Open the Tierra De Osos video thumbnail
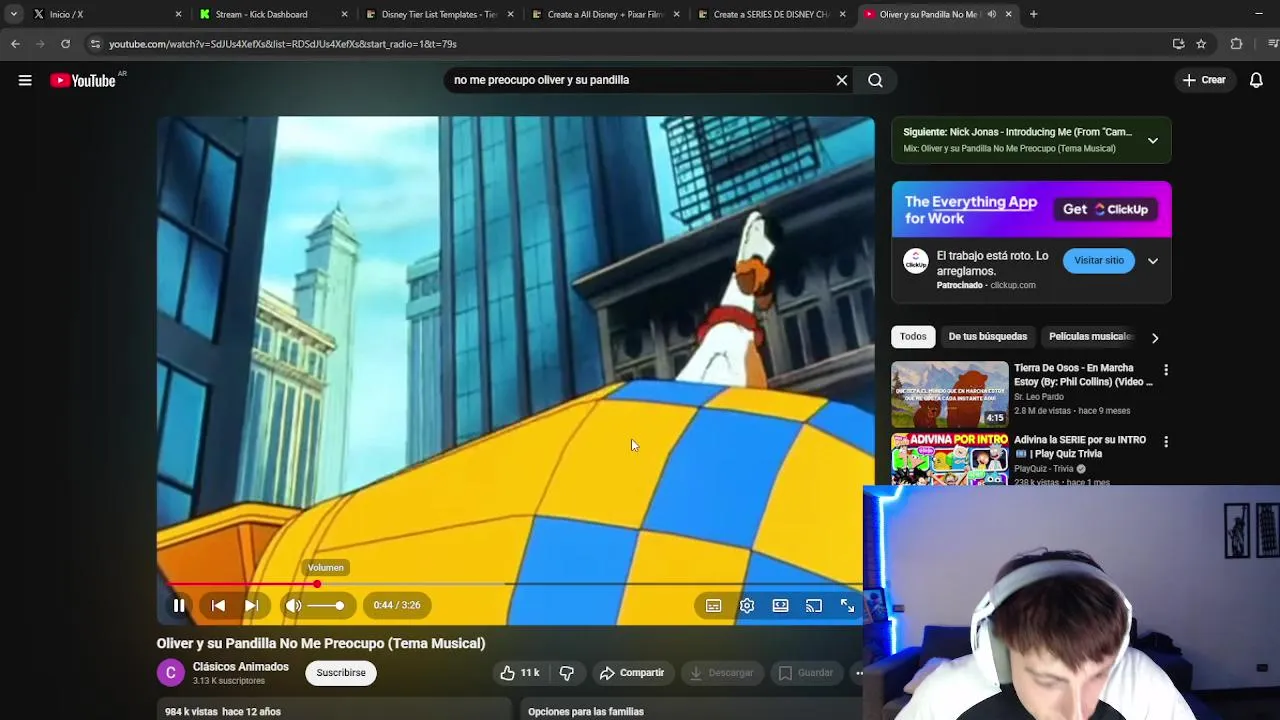 [x=950, y=394]
